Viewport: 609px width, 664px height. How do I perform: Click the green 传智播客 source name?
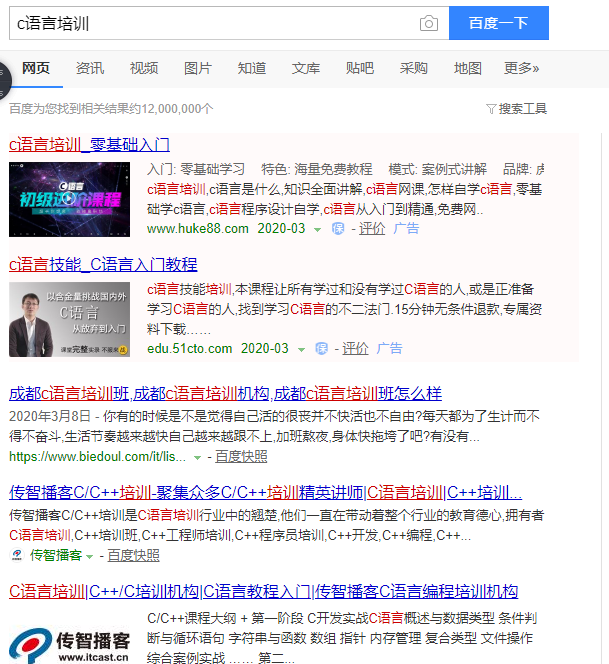pyautogui.click(x=56, y=555)
